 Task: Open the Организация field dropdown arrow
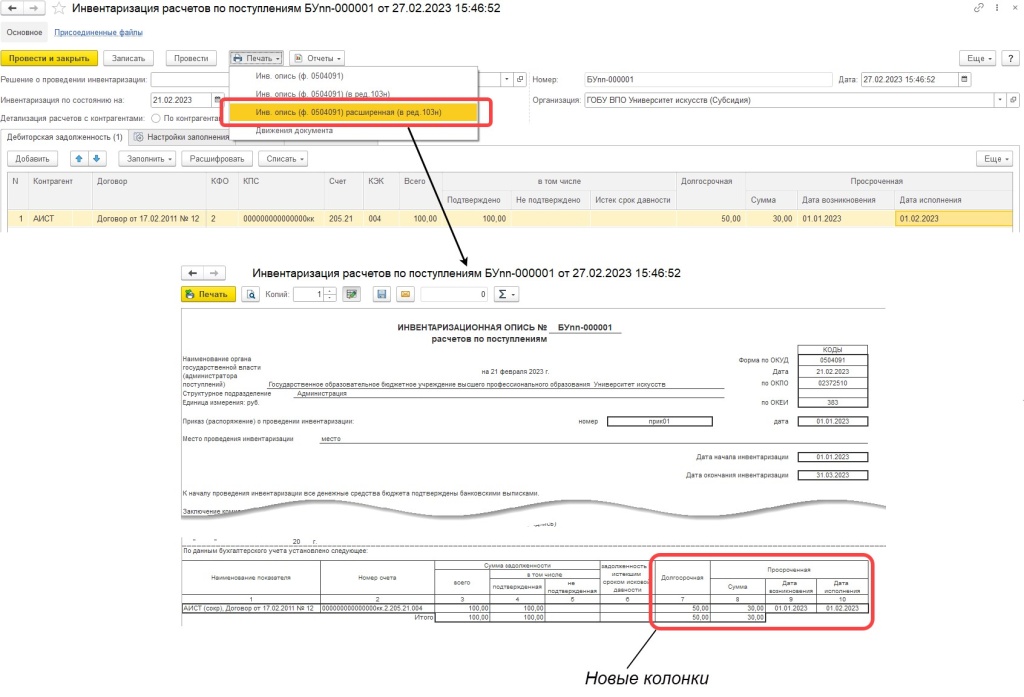pos(1000,100)
